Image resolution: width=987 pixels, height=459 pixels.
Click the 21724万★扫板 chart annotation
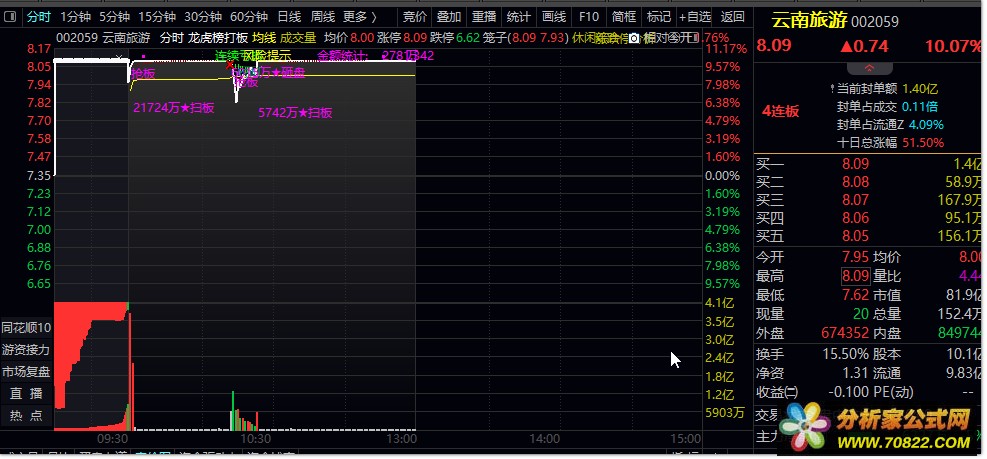pyautogui.click(x=174, y=108)
